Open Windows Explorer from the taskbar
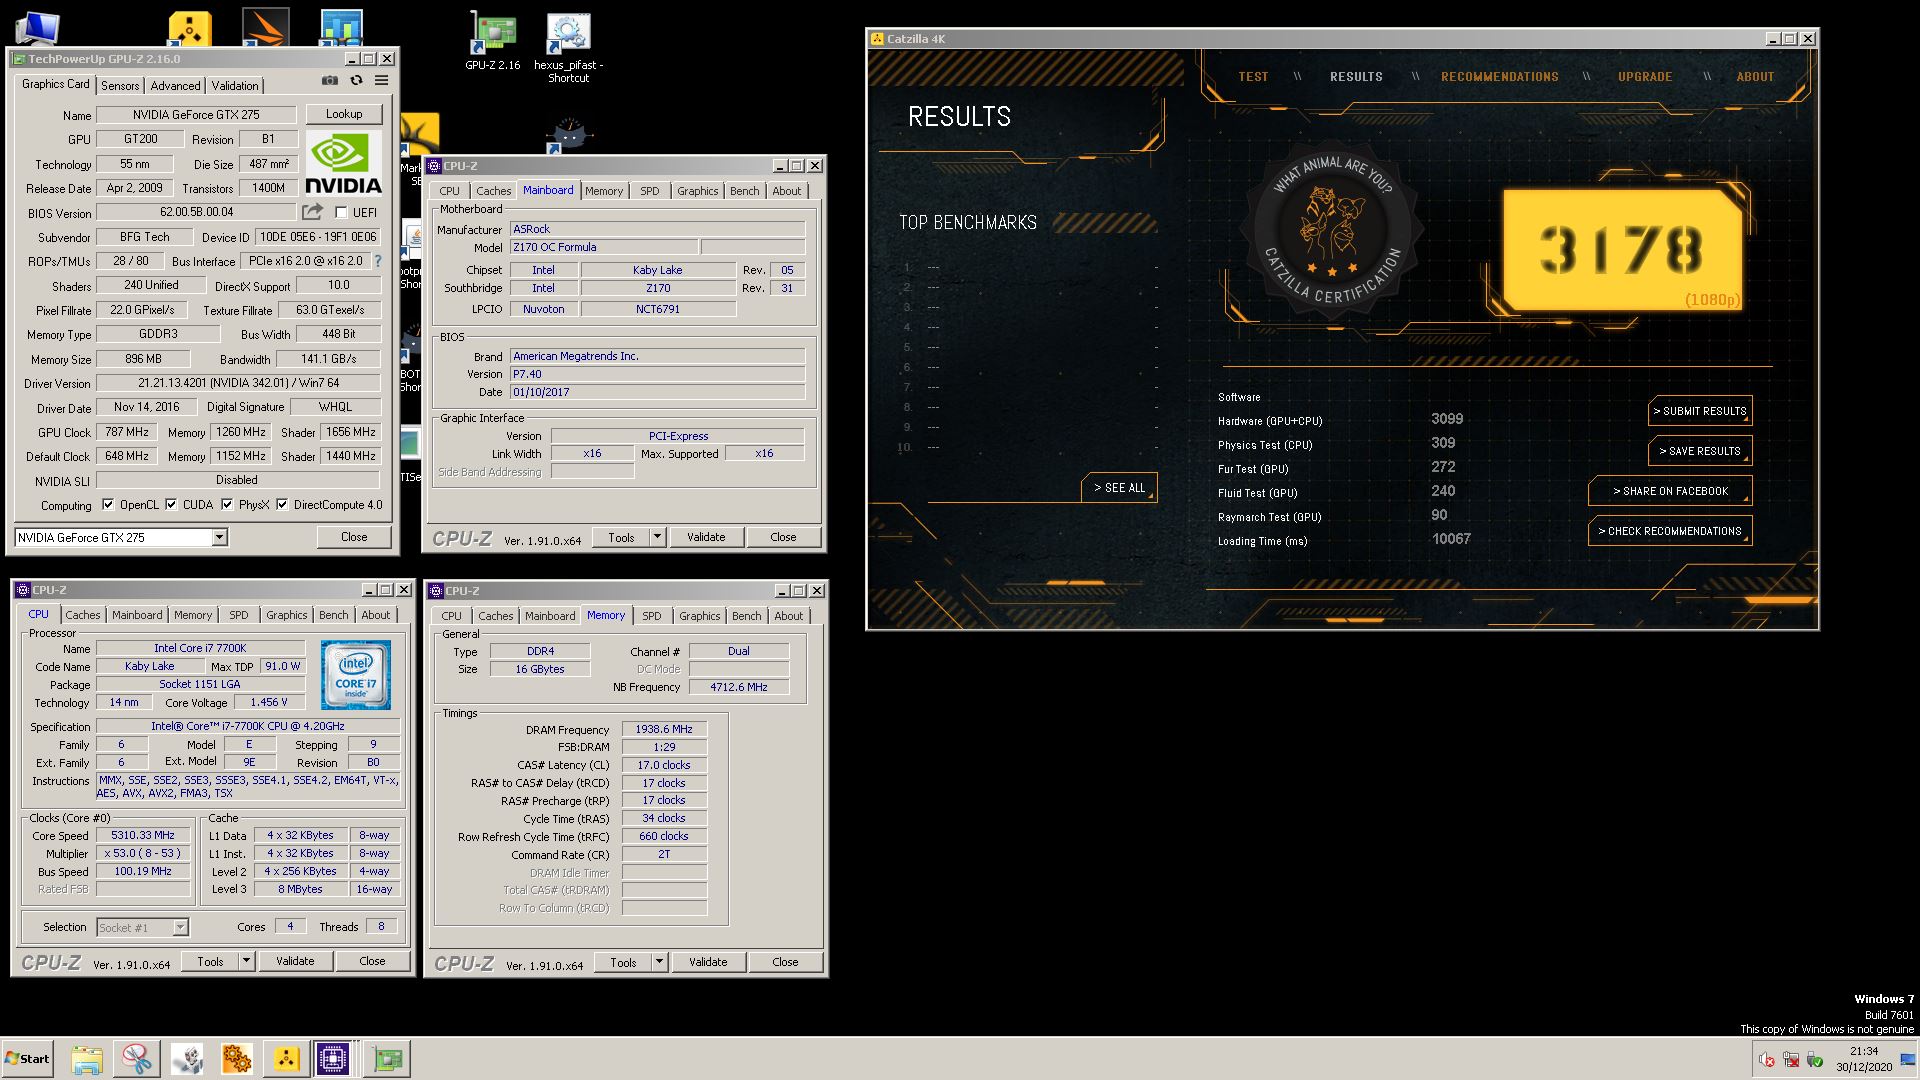This screenshot has width=1920, height=1080. [x=87, y=1058]
